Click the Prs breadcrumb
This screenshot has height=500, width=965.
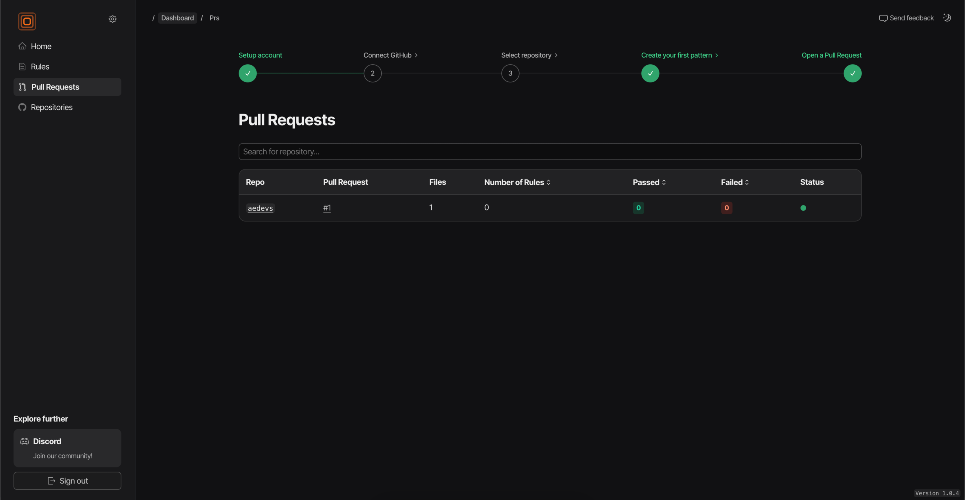click(214, 18)
